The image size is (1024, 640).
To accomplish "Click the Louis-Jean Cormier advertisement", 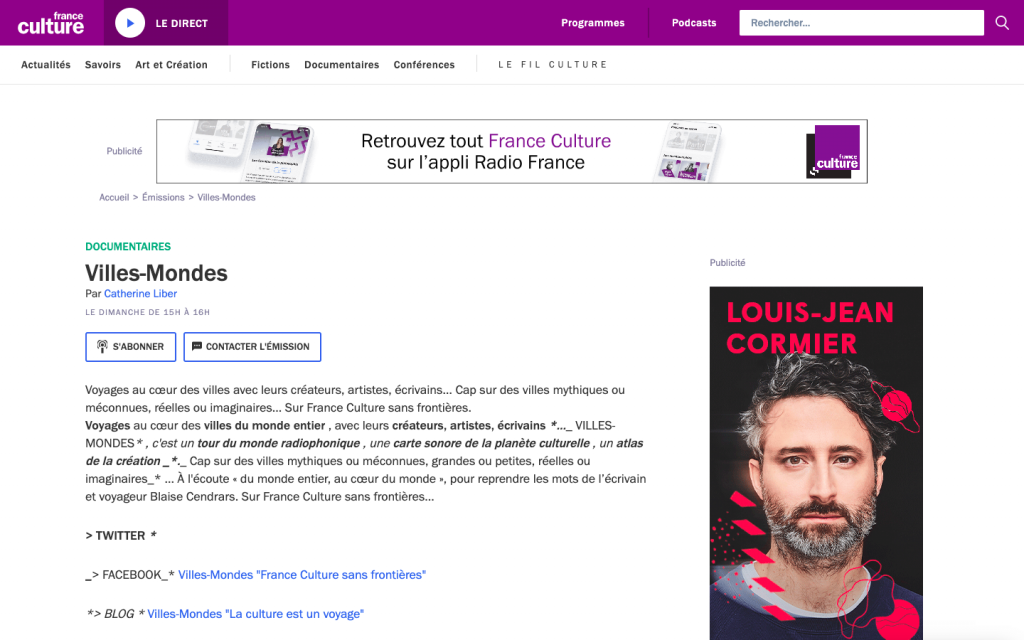I will pyautogui.click(x=816, y=463).
